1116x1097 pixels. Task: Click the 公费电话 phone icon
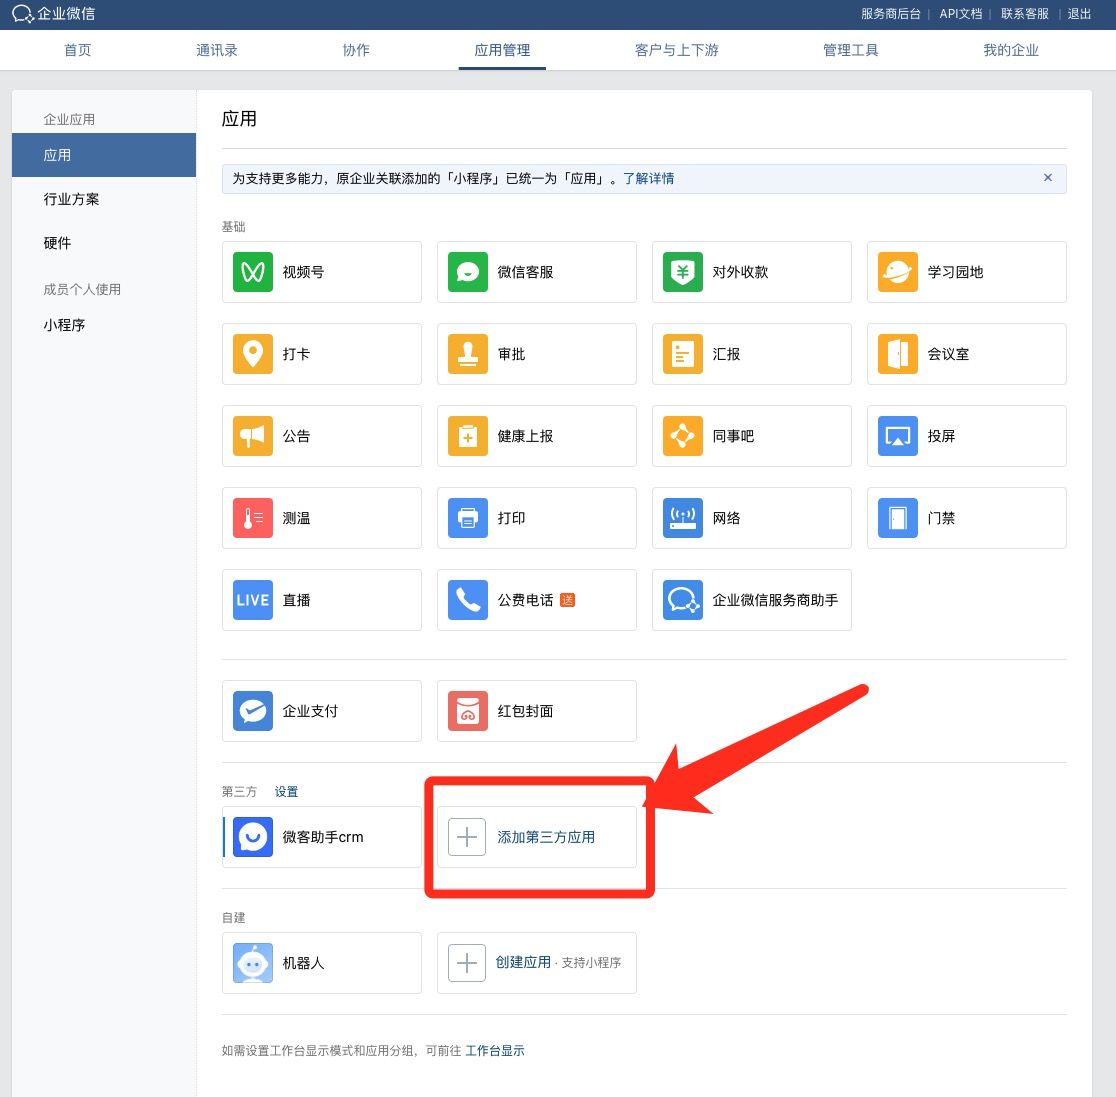(467, 600)
